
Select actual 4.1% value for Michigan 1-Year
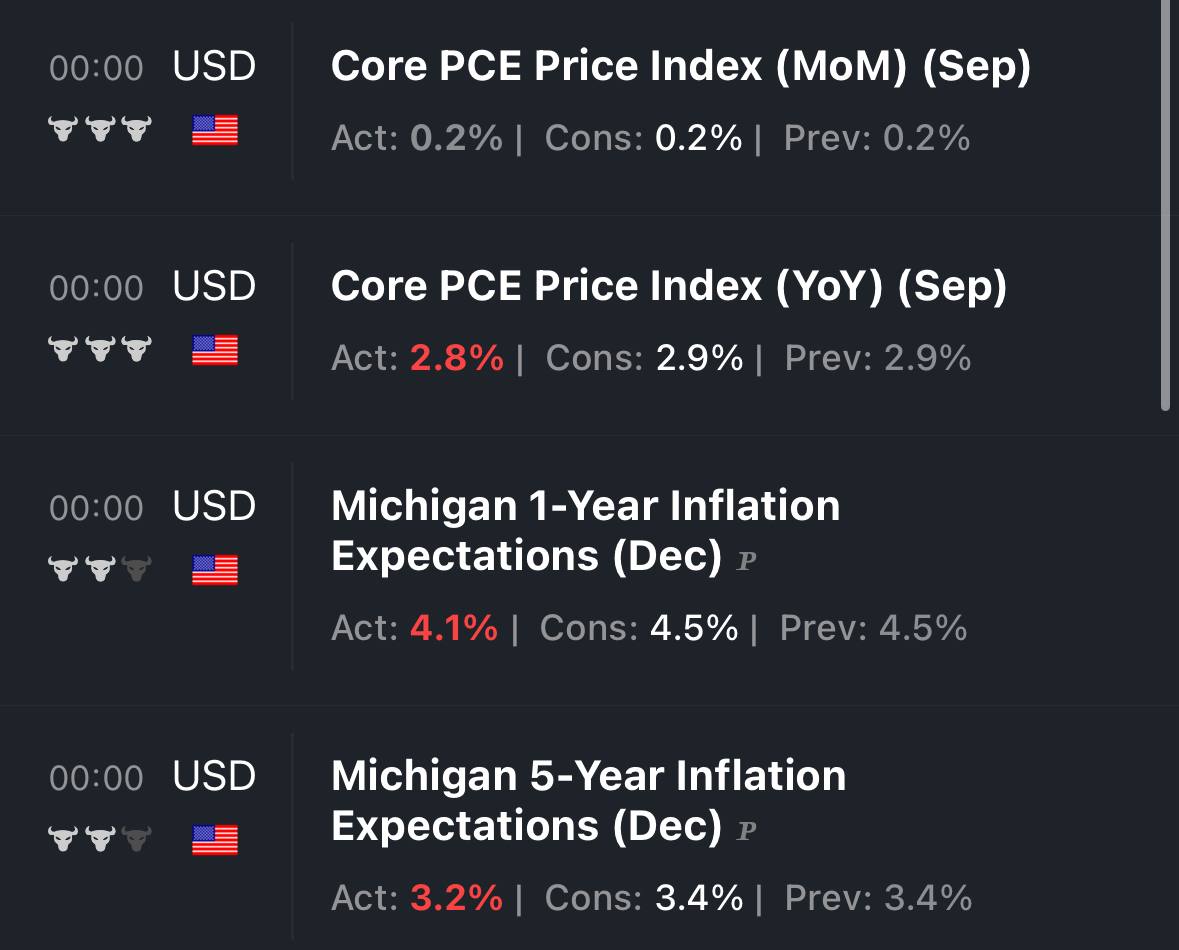(x=453, y=628)
